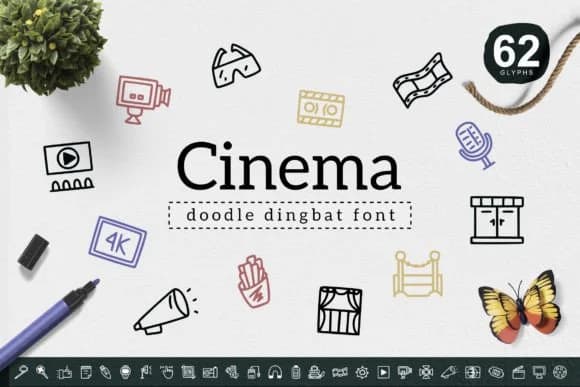Click the clapperboard icon in bottom strip
Viewport: 580px width, 387px height.
518,372
